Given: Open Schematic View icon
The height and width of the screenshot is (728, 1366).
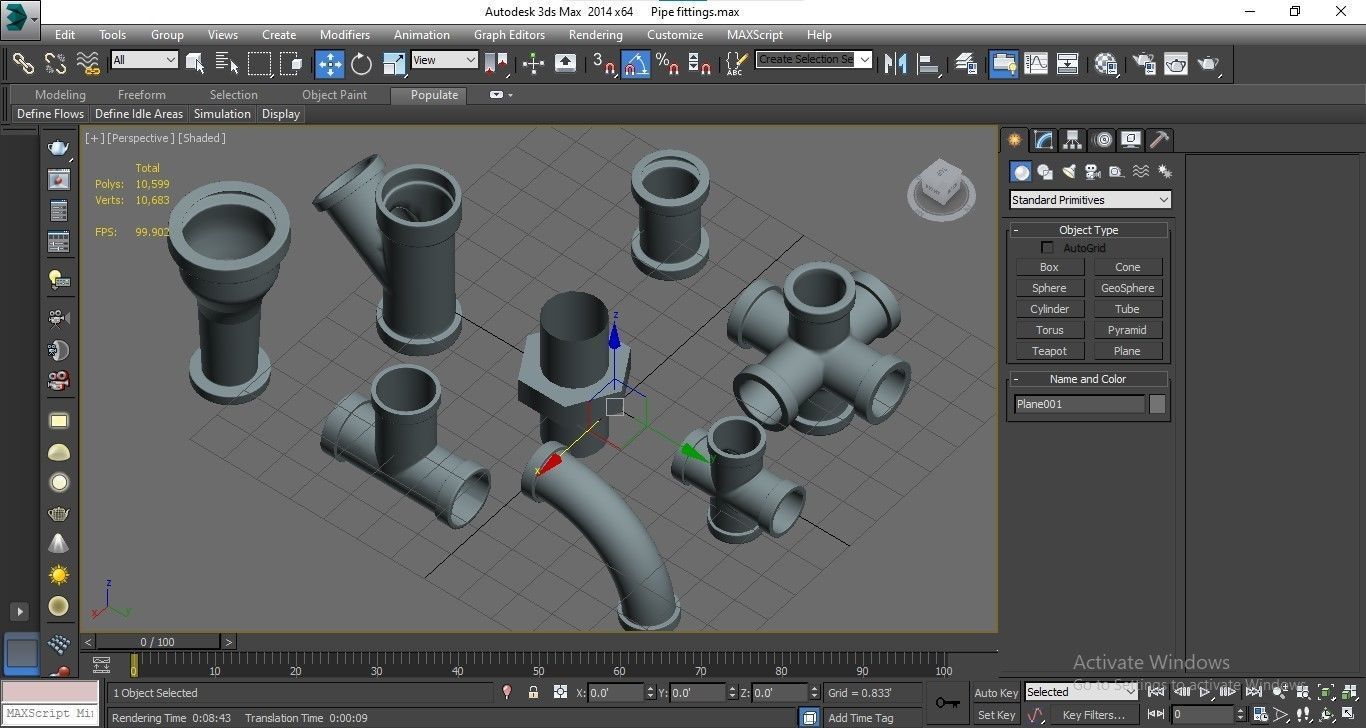Looking at the screenshot, I should click(x=1068, y=63).
